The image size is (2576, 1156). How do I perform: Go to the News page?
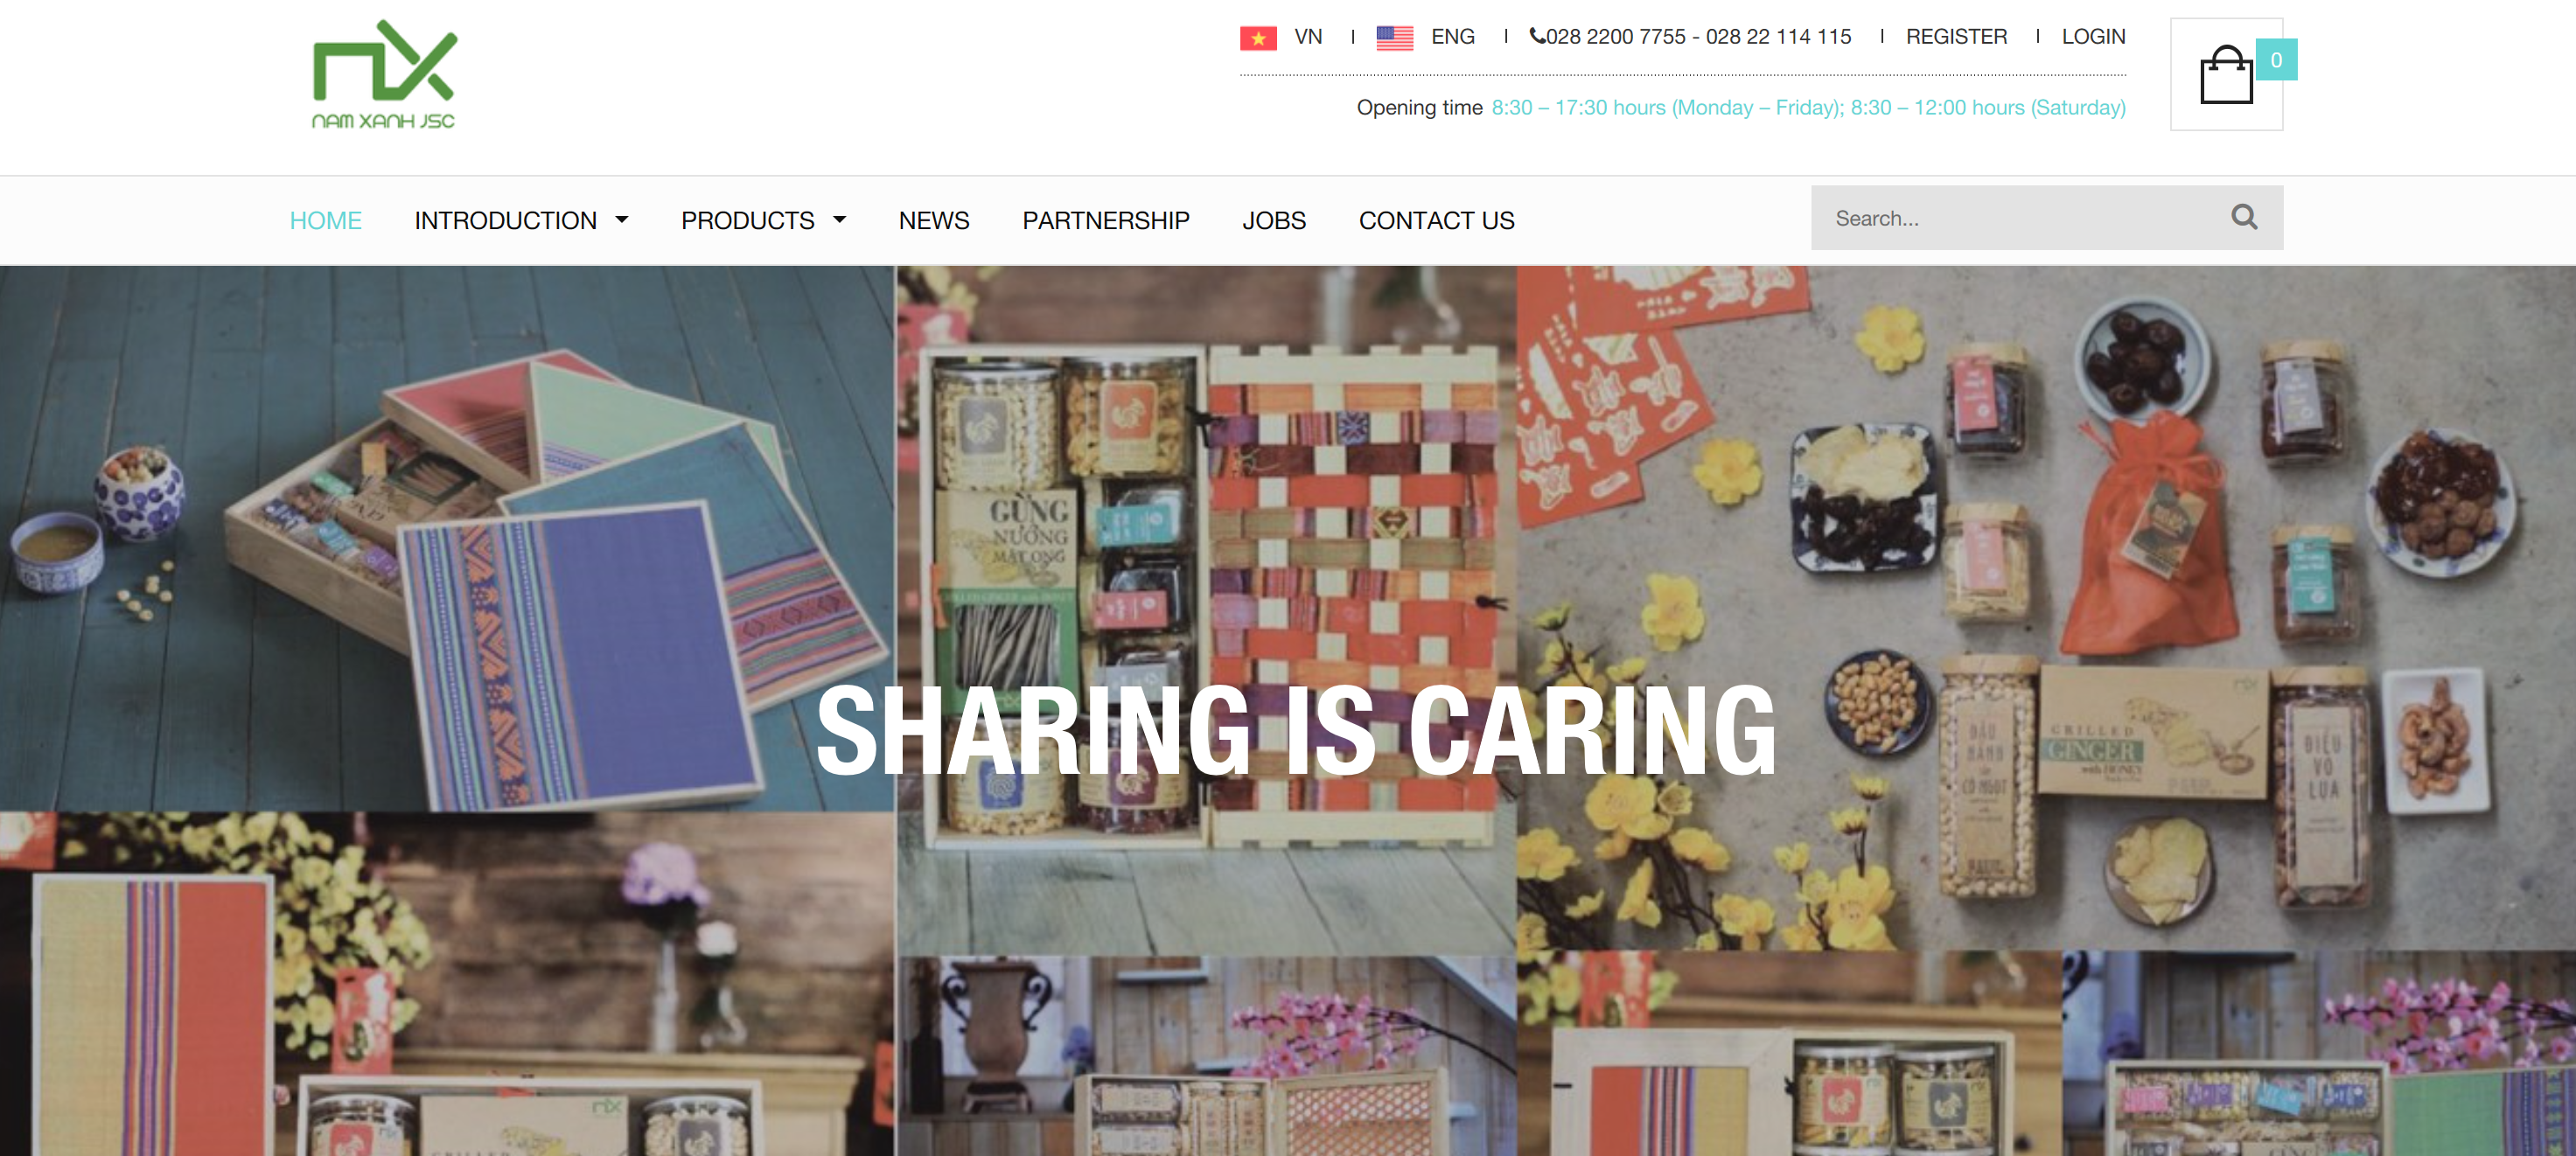(x=933, y=220)
